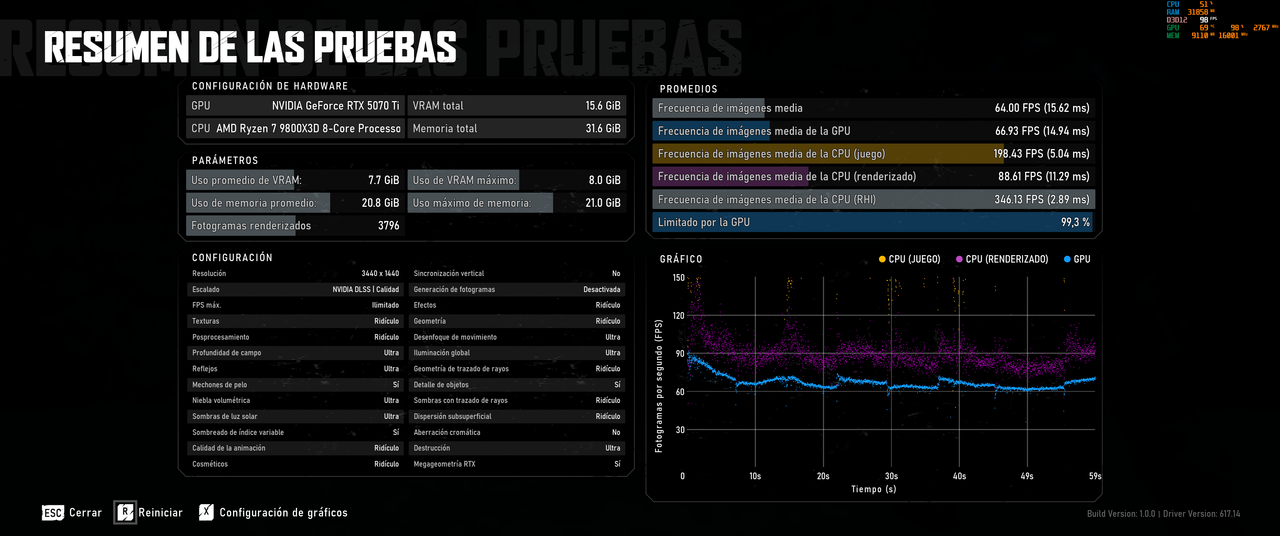Click the Geometría de trazado de rayos row
Screen dimensions: 1280x536
pyautogui.click(x=517, y=369)
